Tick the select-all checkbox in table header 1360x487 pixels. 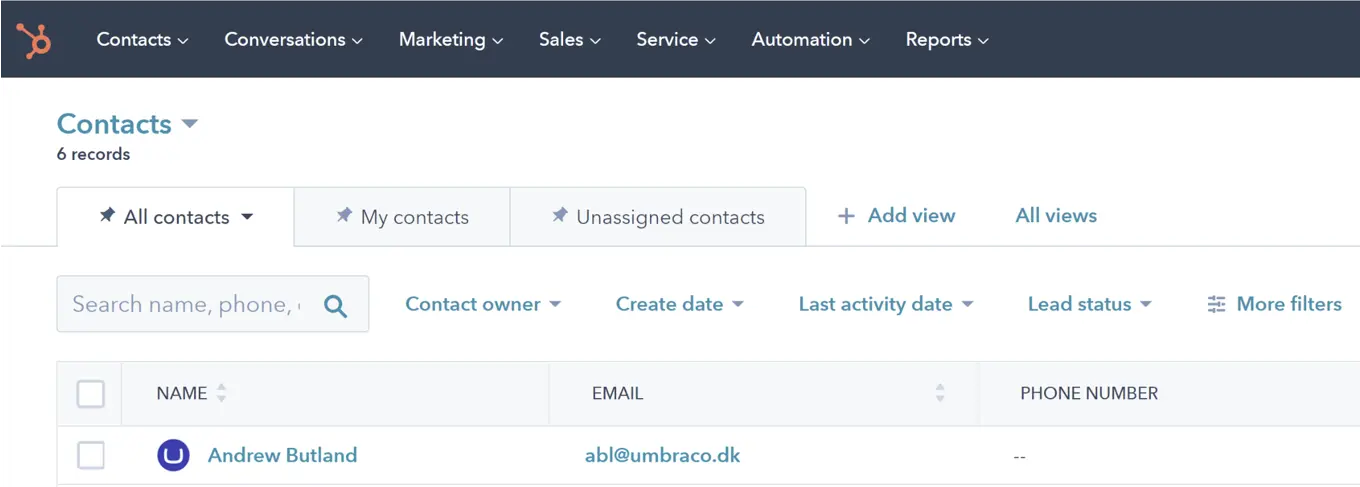click(x=91, y=394)
